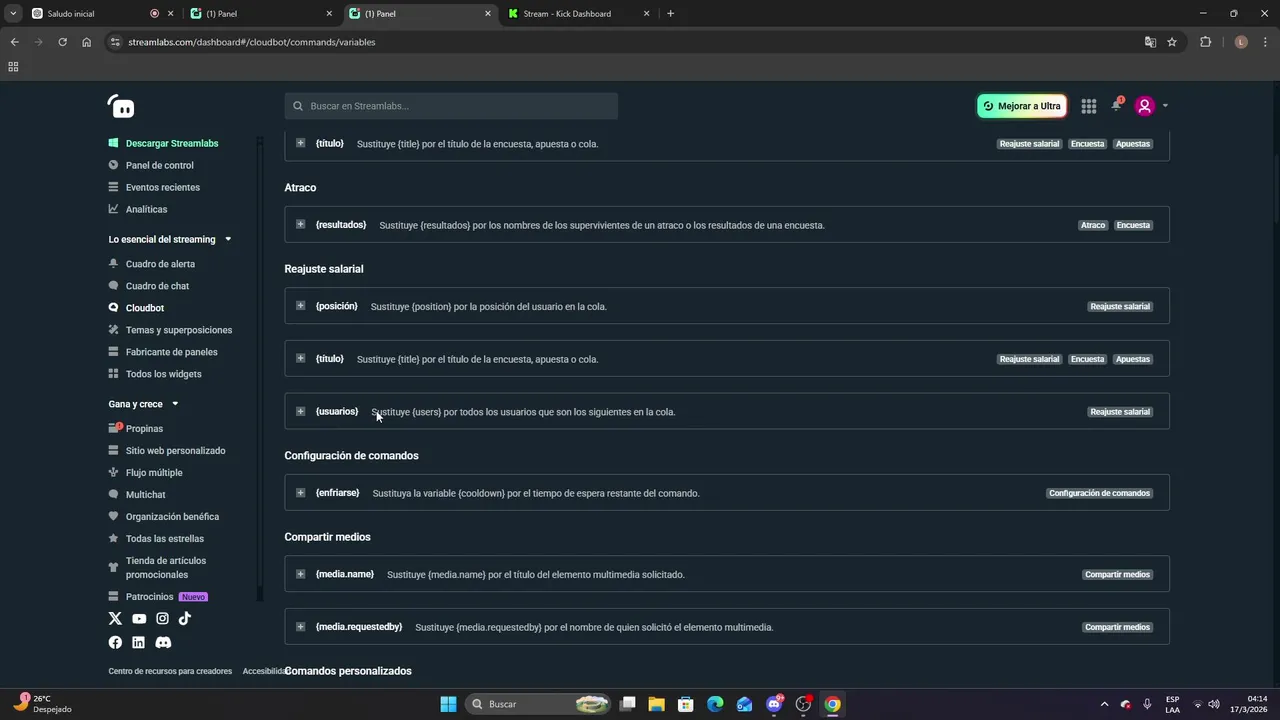Click the Windows taskbar search box

tap(538, 704)
